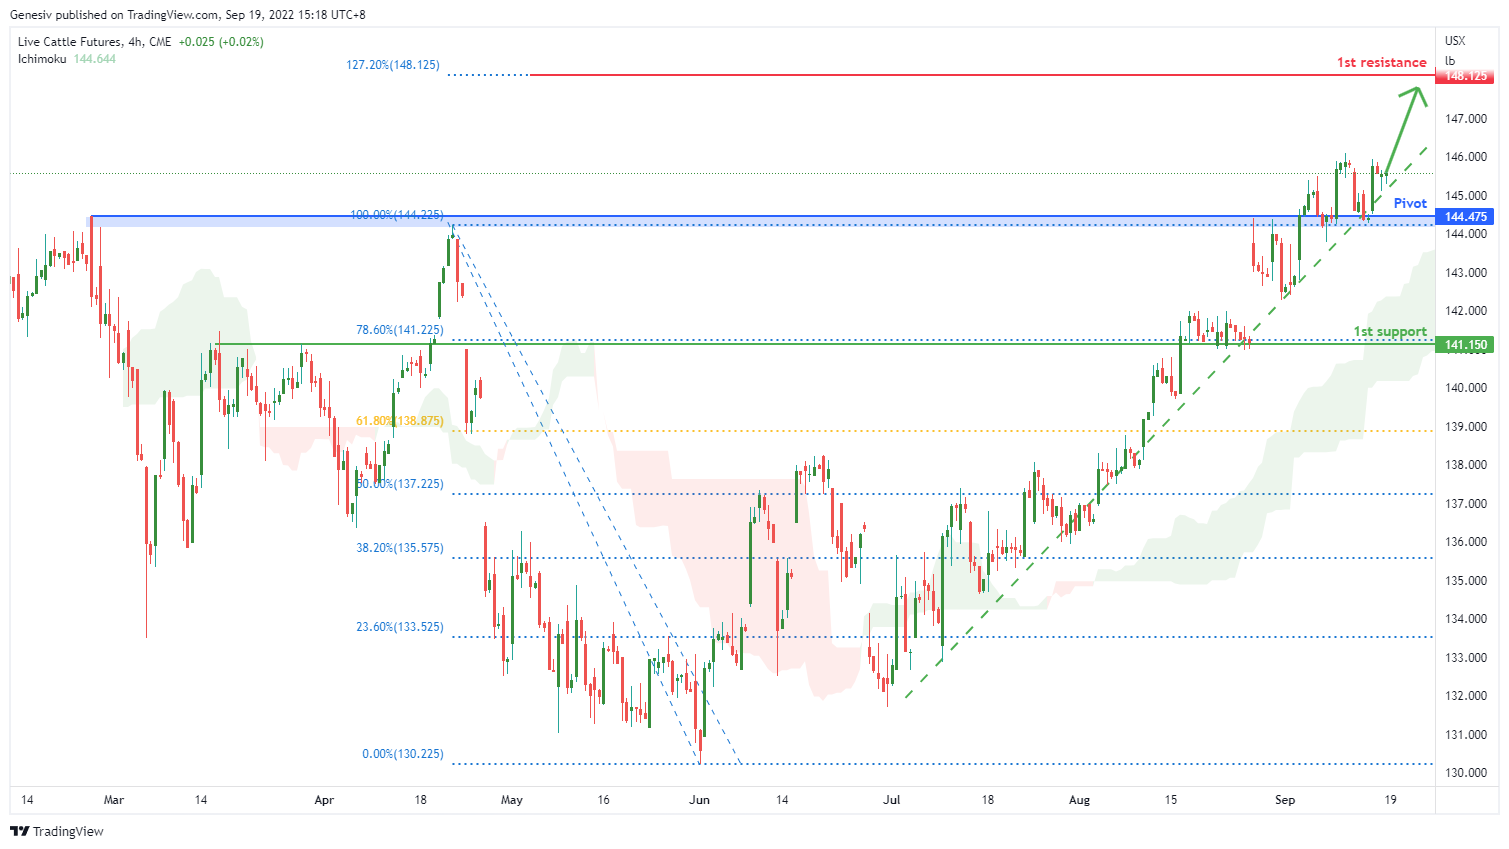Click the 148.125 red price label
Viewport: 1509px width, 849px height.
coord(1466,76)
